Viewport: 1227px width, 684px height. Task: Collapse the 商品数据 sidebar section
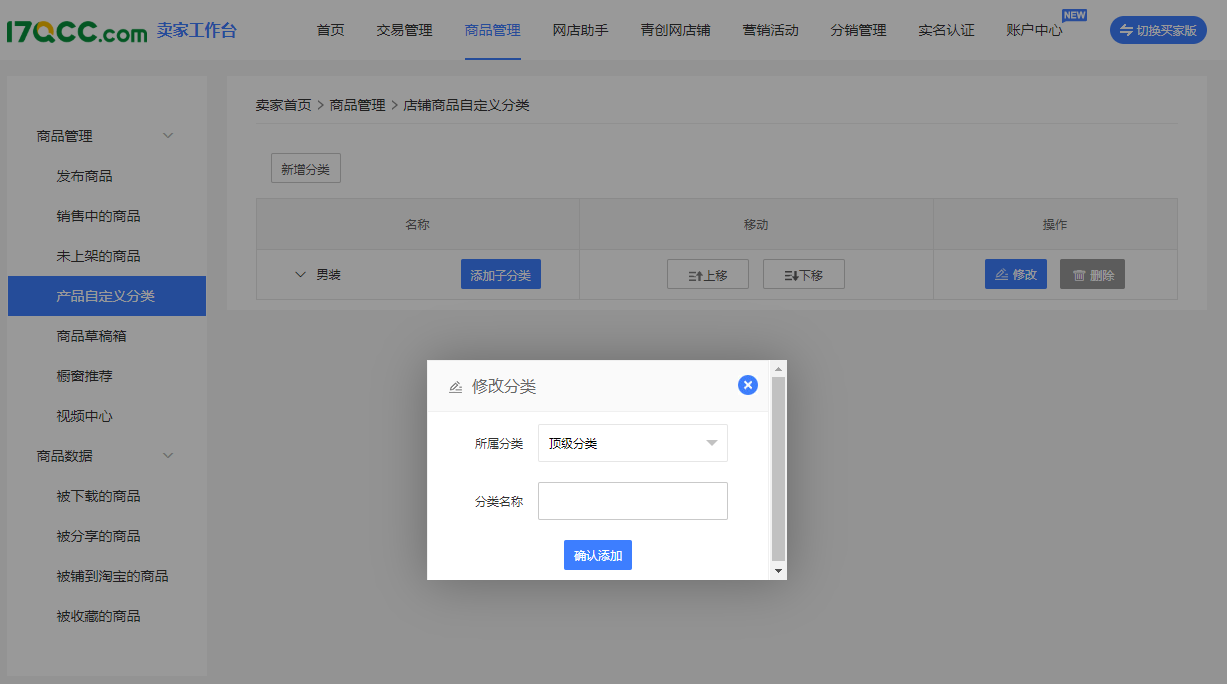point(168,456)
